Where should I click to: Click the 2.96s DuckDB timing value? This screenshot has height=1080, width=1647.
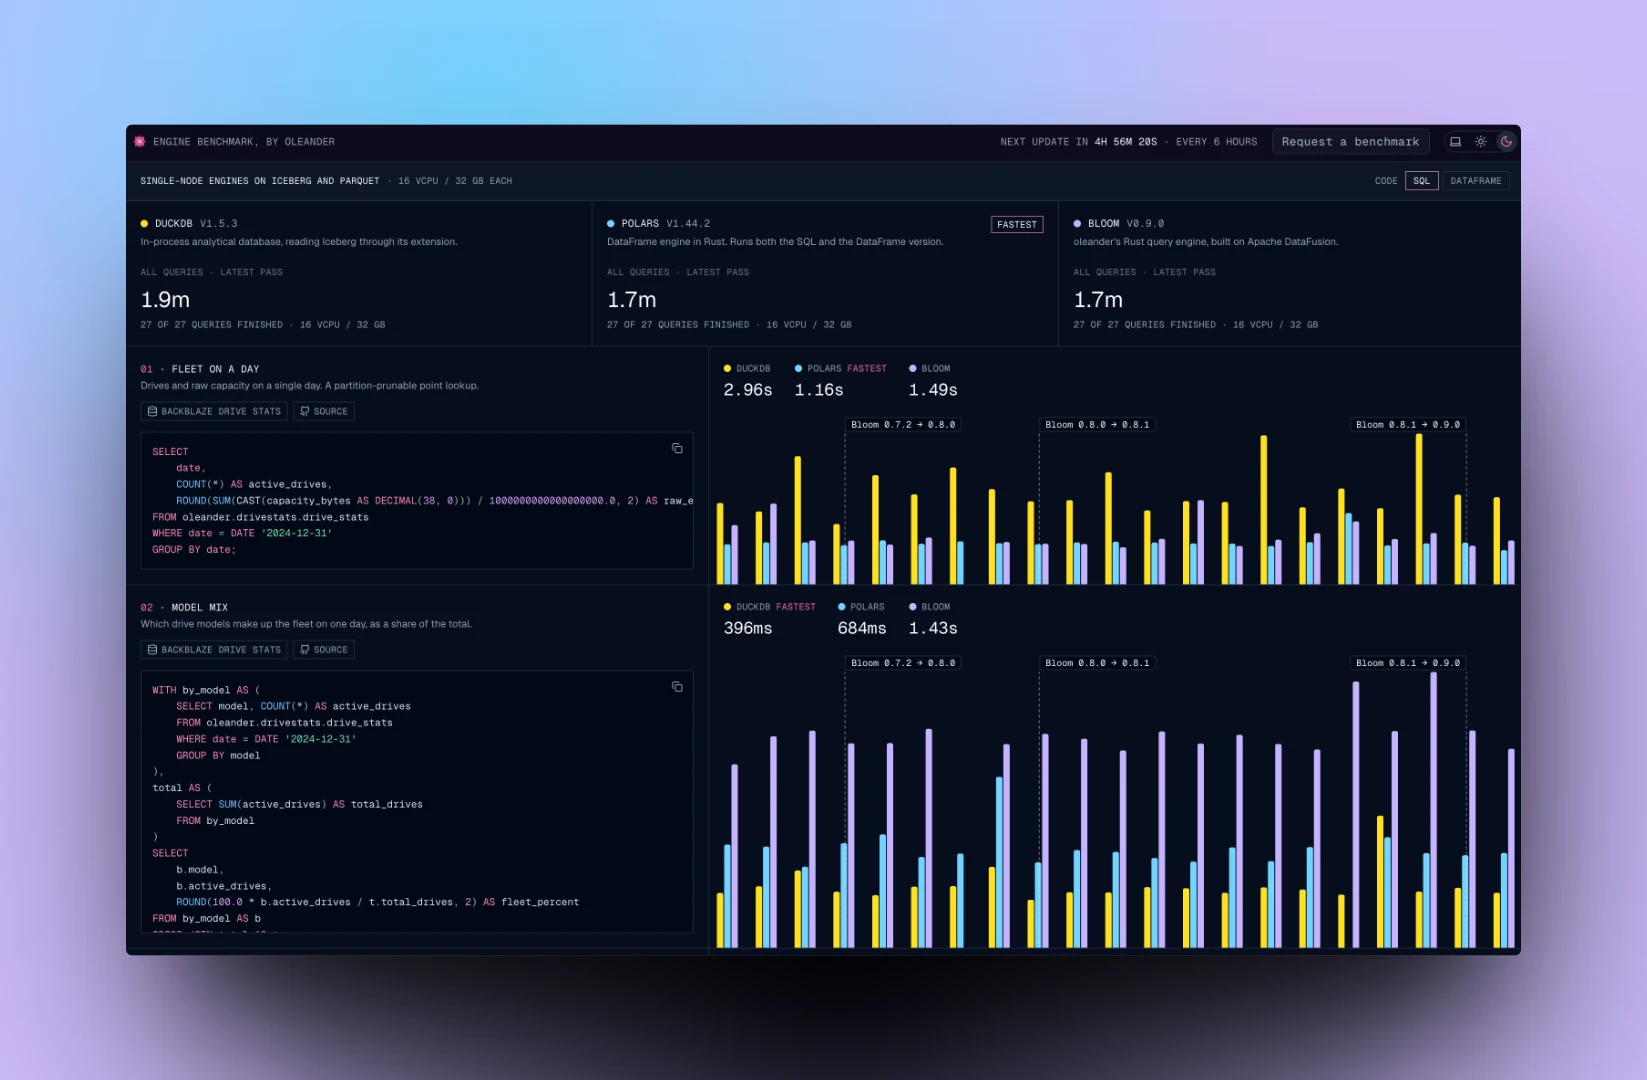[x=748, y=390]
